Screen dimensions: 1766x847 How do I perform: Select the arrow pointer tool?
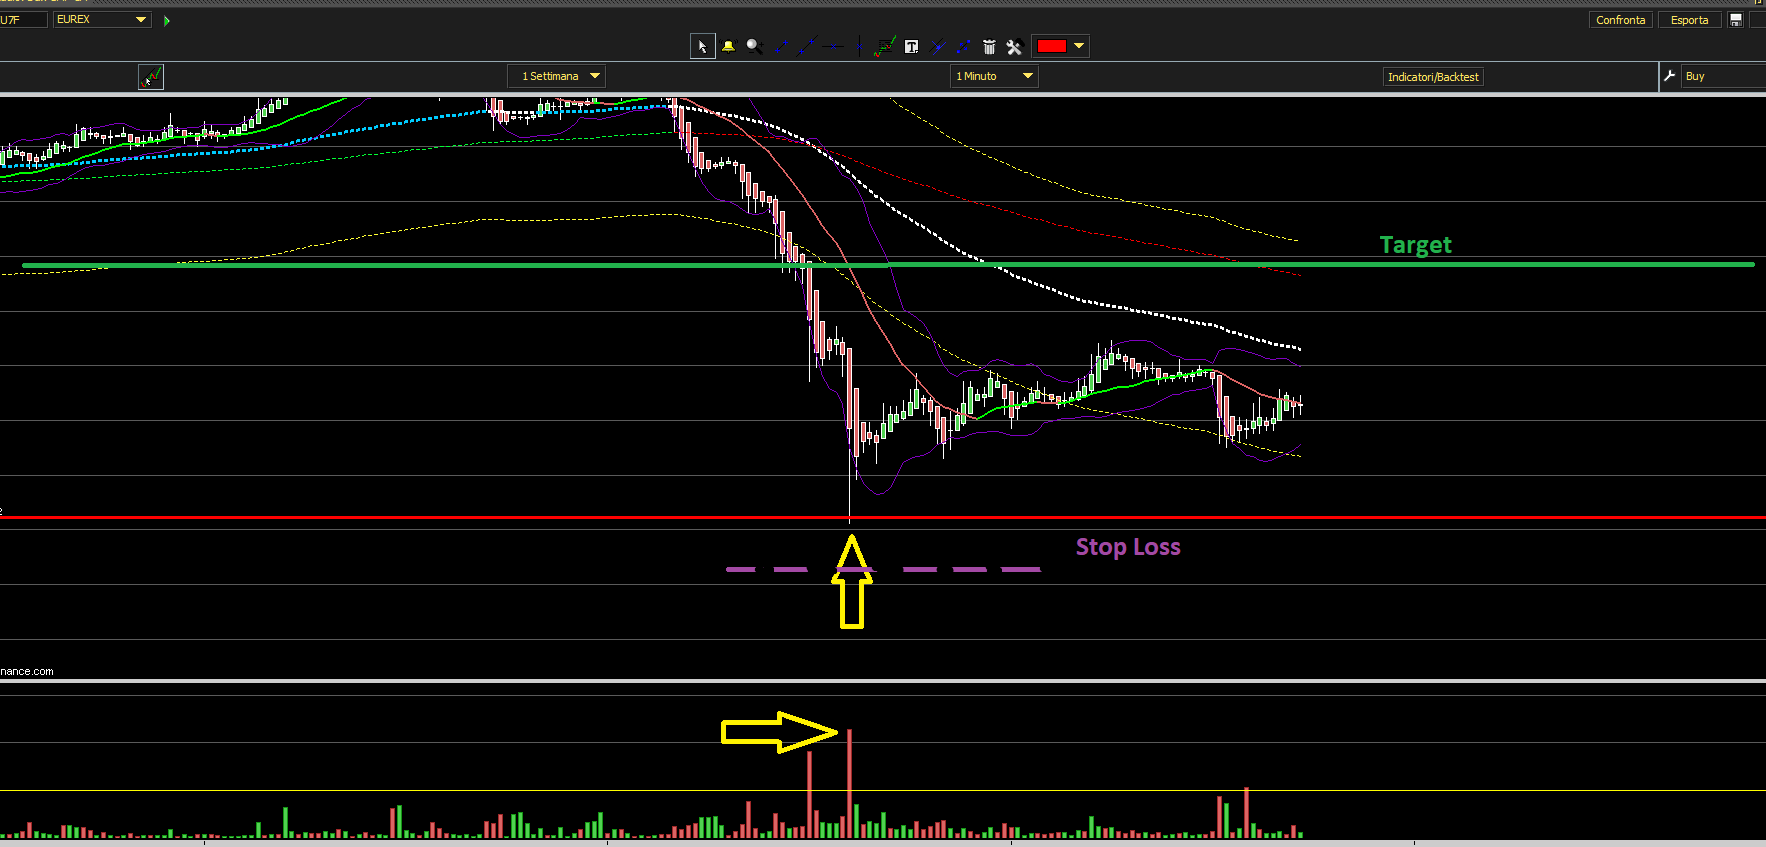[702, 46]
